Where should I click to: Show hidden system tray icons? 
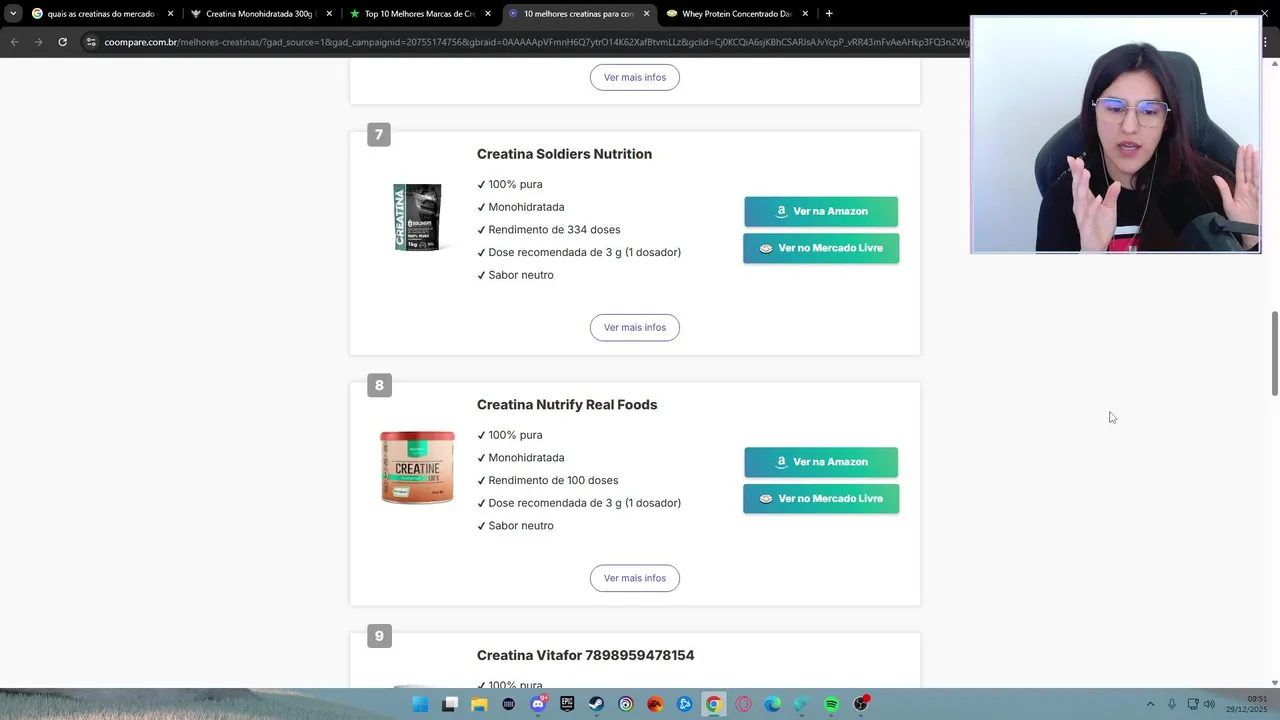tap(1150, 704)
